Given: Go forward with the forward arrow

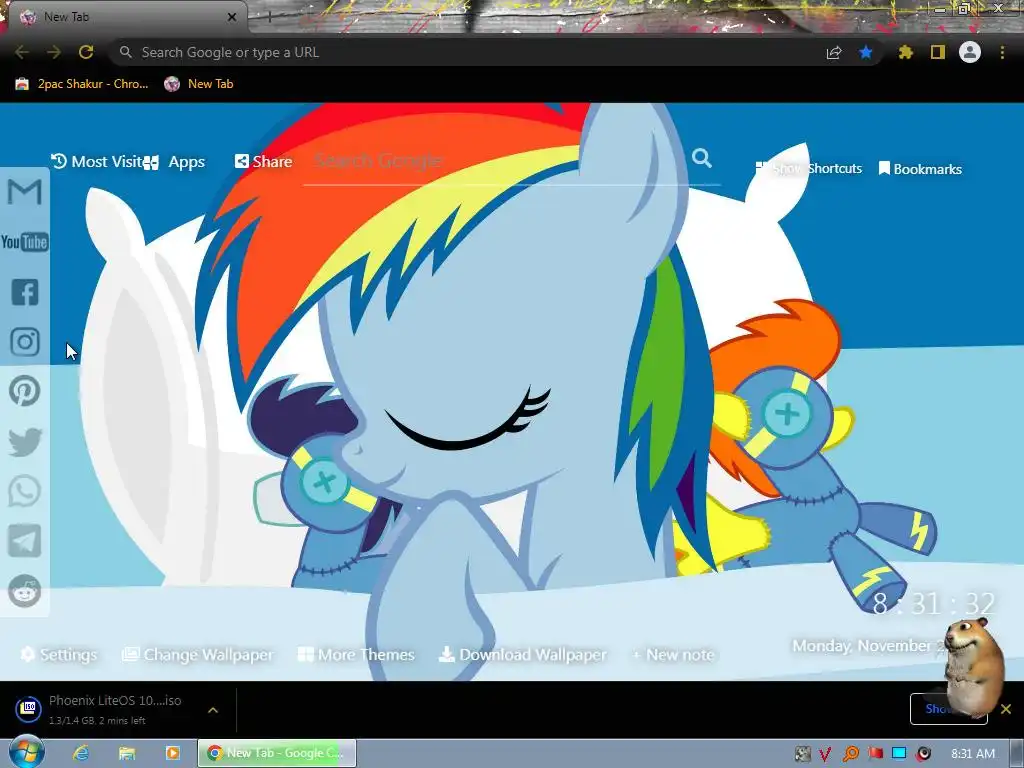Looking at the screenshot, I should pyautogui.click(x=54, y=52).
